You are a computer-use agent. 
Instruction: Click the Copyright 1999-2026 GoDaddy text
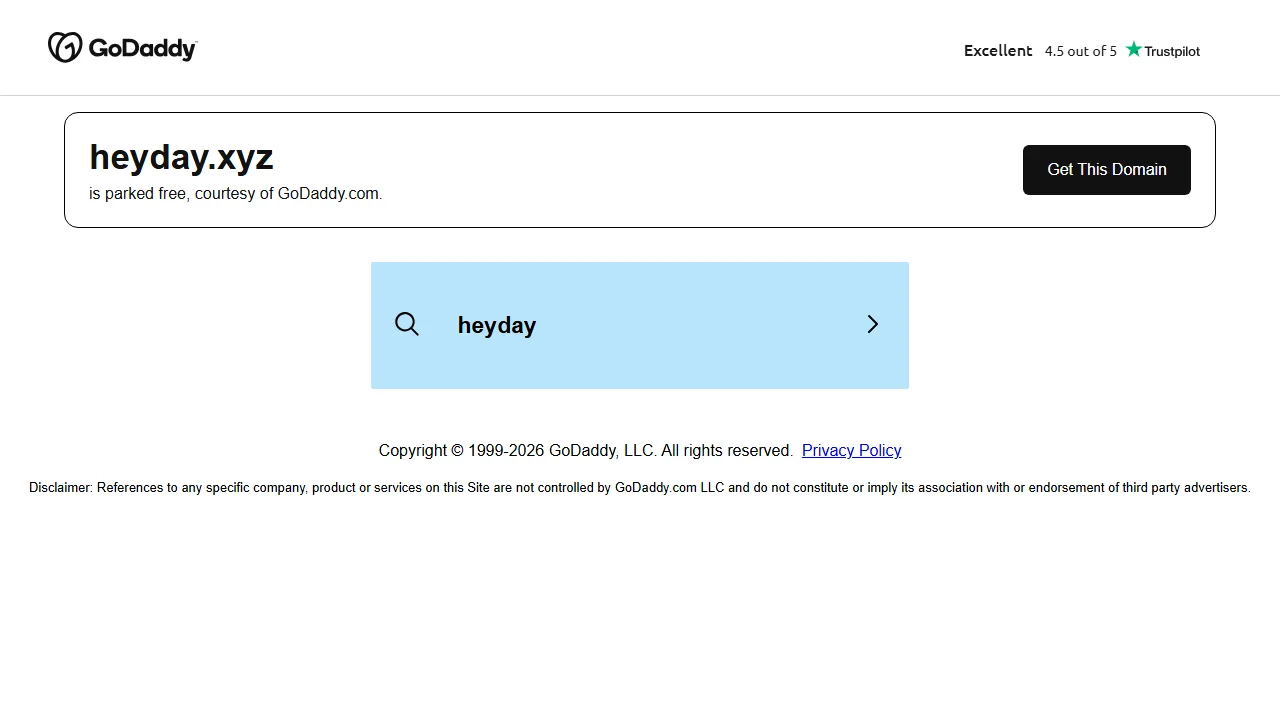(x=586, y=451)
